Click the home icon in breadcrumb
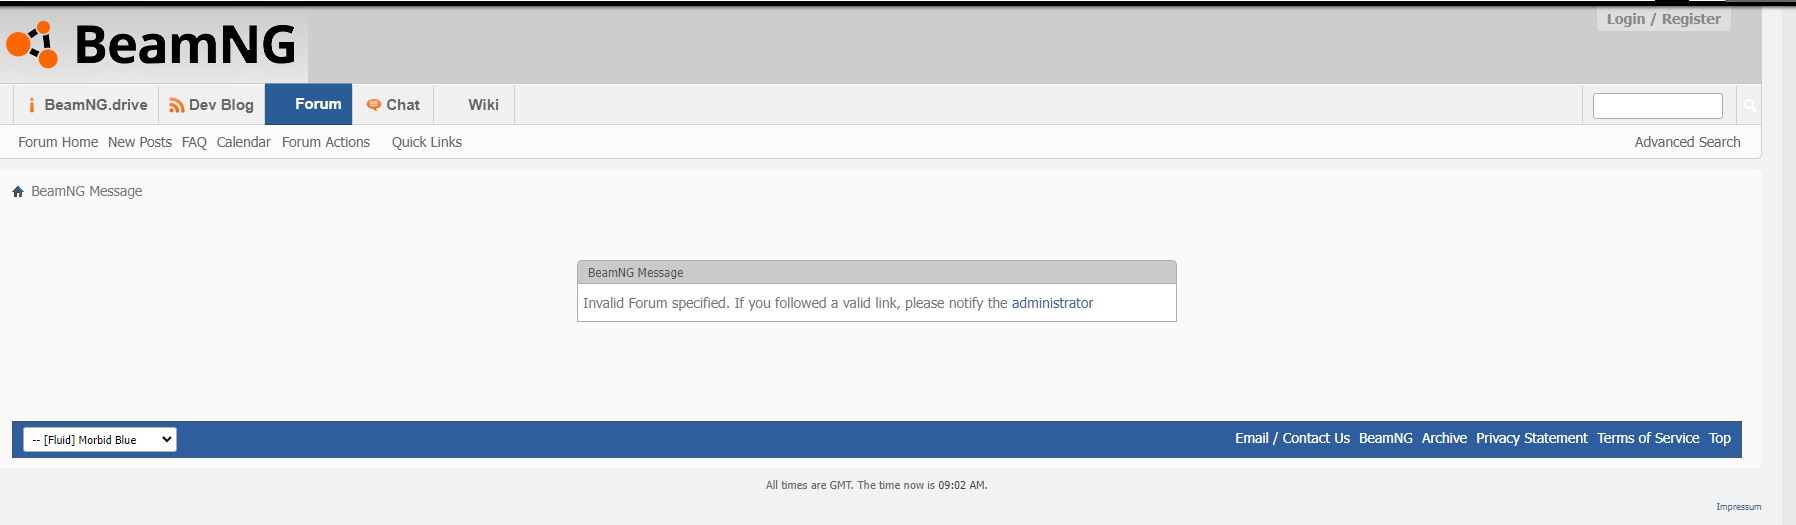The height and width of the screenshot is (525, 1796). 18,192
